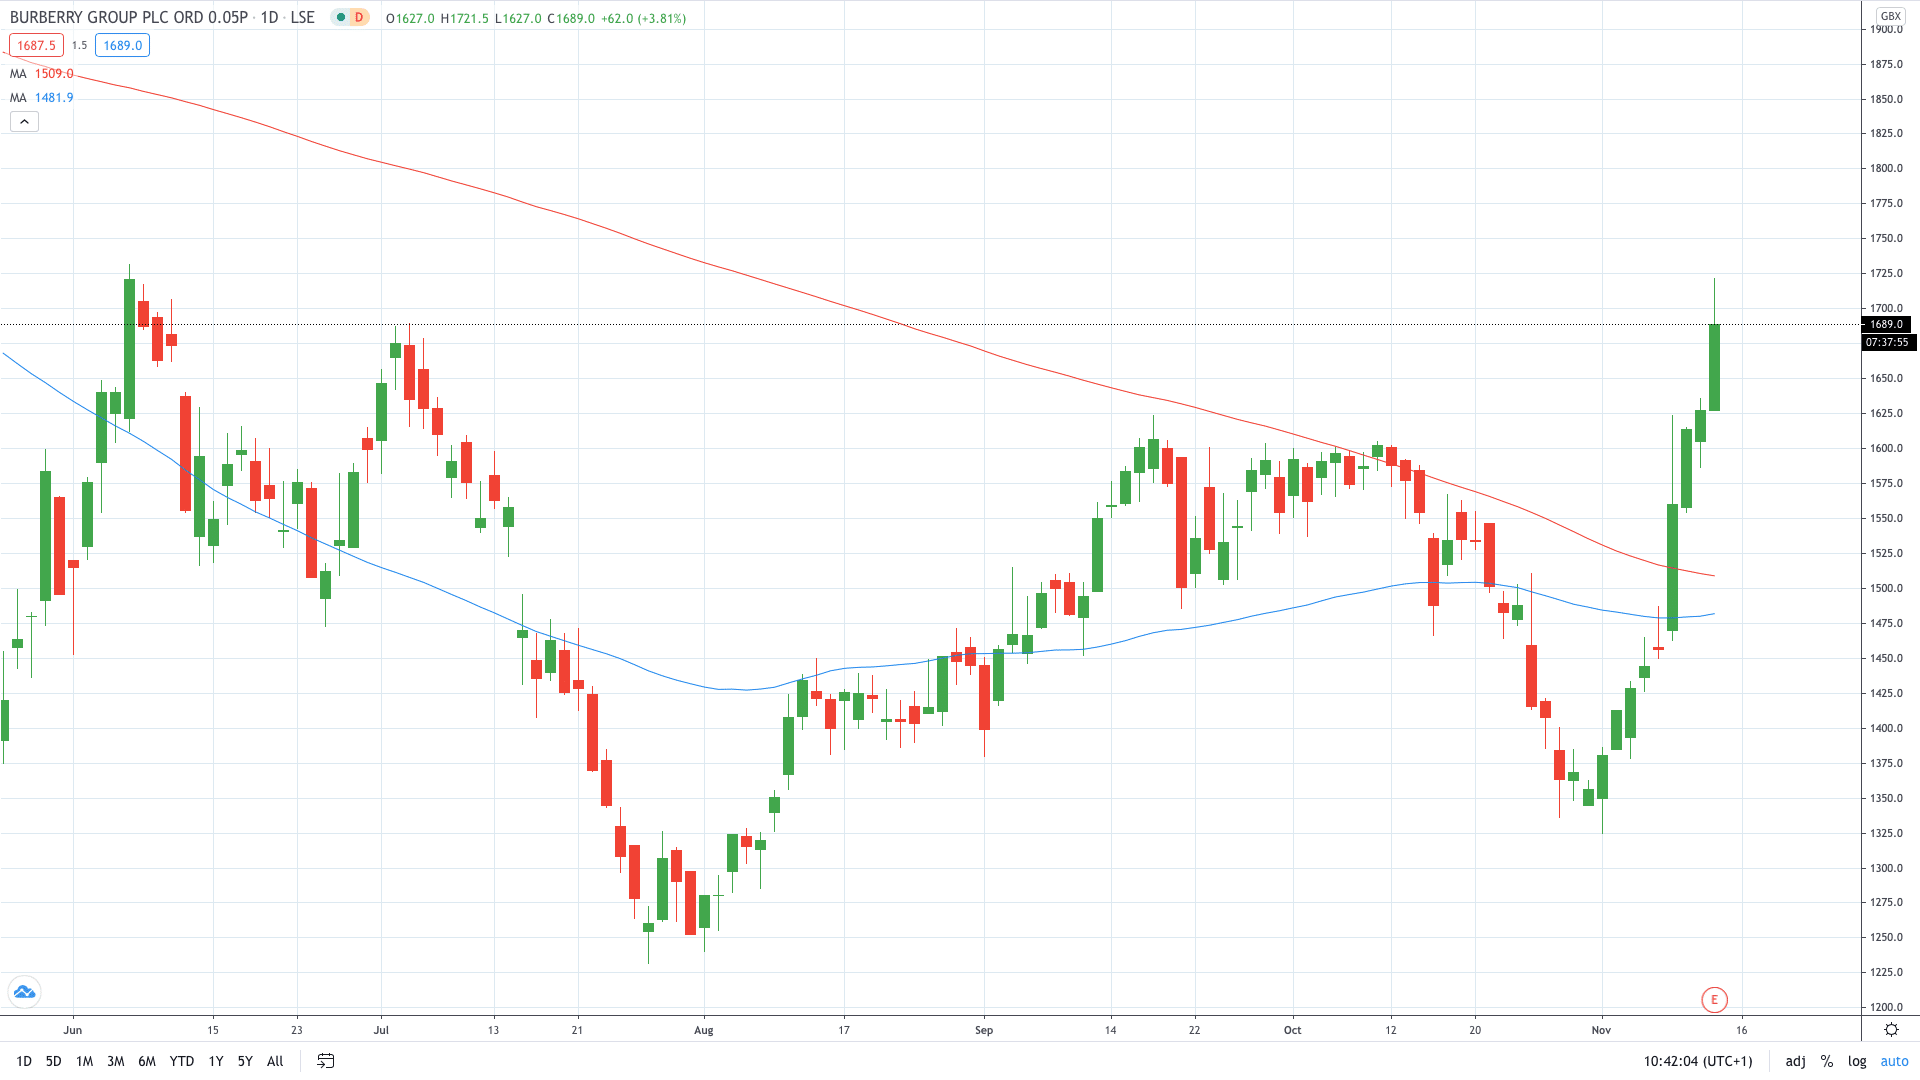The height and width of the screenshot is (1080, 1920).
Task: Select the 1Y time range
Action: 216,1061
